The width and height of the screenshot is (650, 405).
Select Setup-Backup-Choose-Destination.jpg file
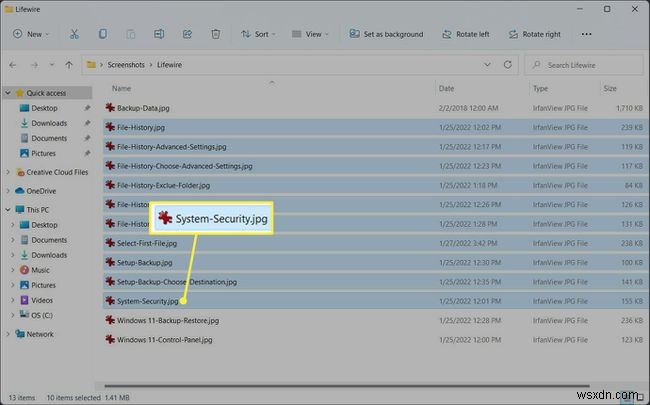[177, 282]
